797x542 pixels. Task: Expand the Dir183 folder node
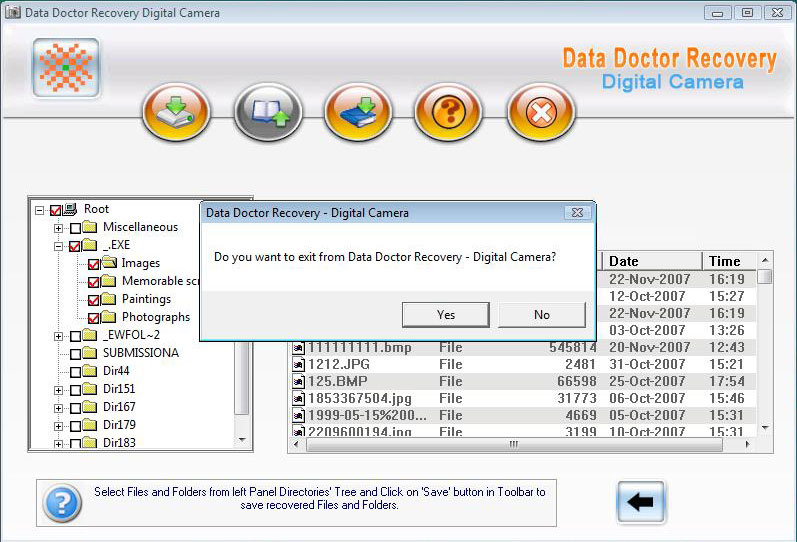click(x=58, y=444)
